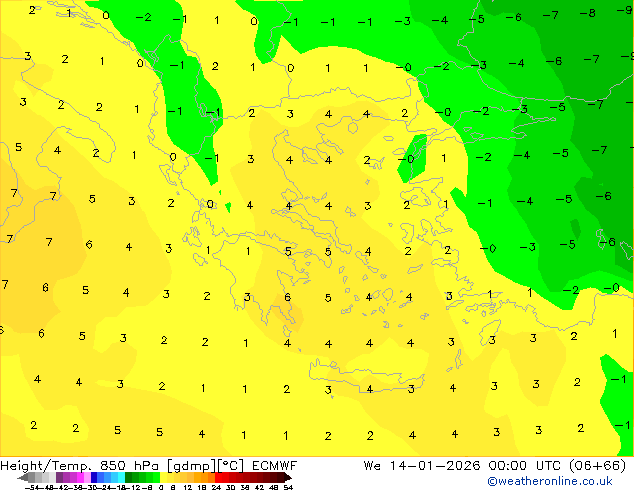Click the "[gdmp]" unit label
The width and height of the screenshot is (634, 490).
point(192,466)
